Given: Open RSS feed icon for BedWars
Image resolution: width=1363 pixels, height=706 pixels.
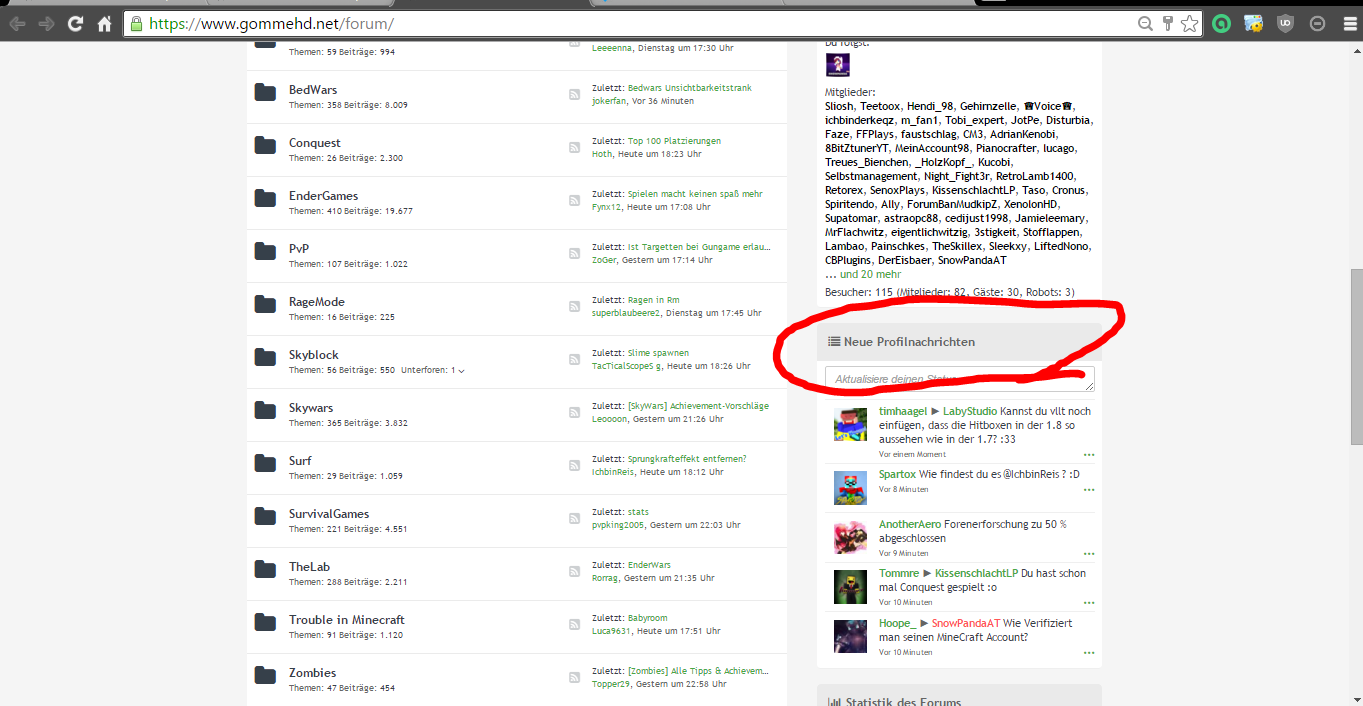Looking at the screenshot, I should pyautogui.click(x=575, y=94).
